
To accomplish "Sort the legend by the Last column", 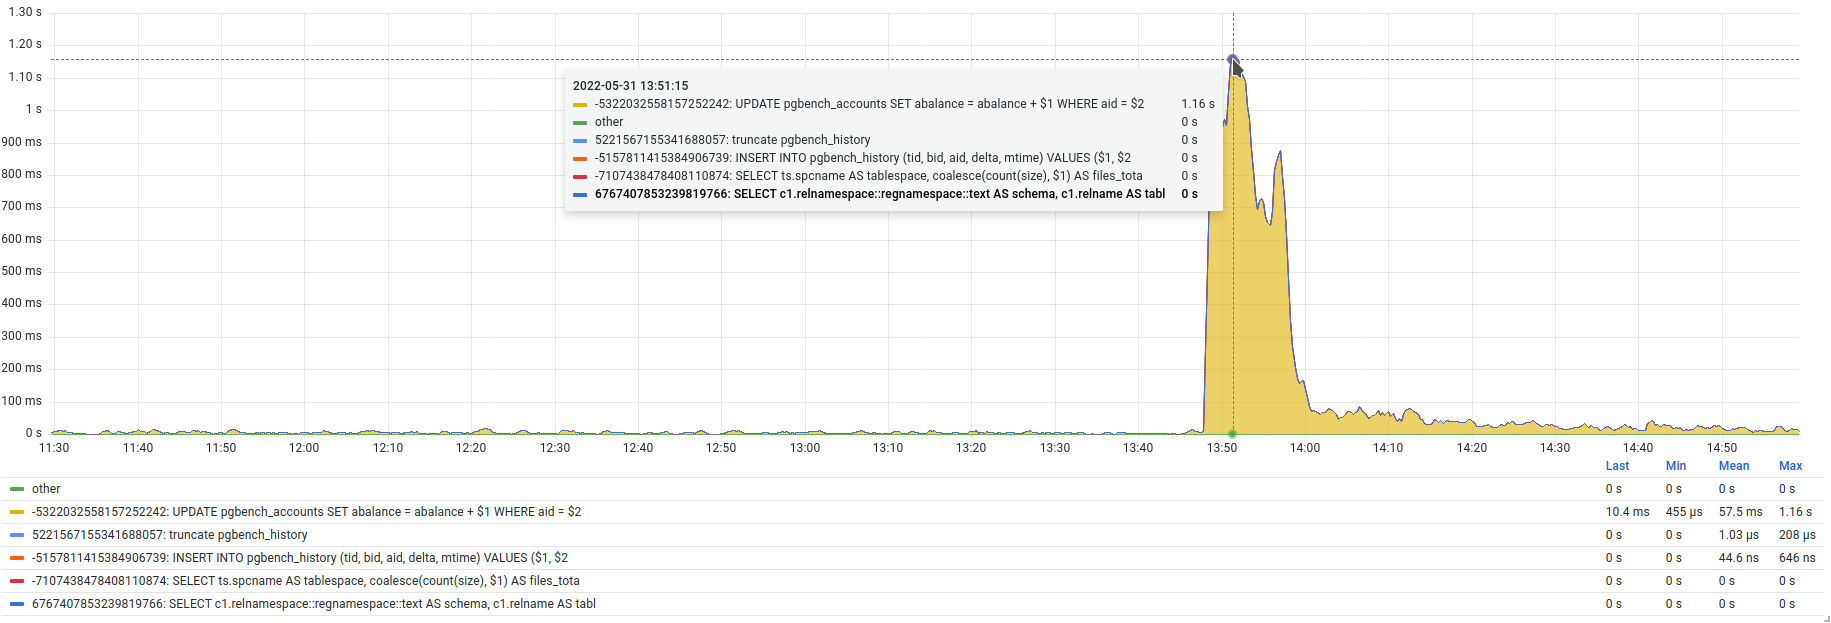I will (x=1617, y=466).
